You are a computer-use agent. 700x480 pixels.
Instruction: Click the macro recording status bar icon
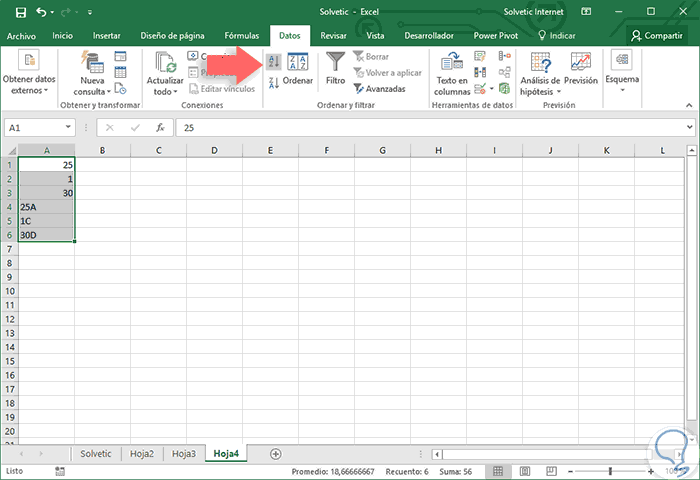pos(60,471)
